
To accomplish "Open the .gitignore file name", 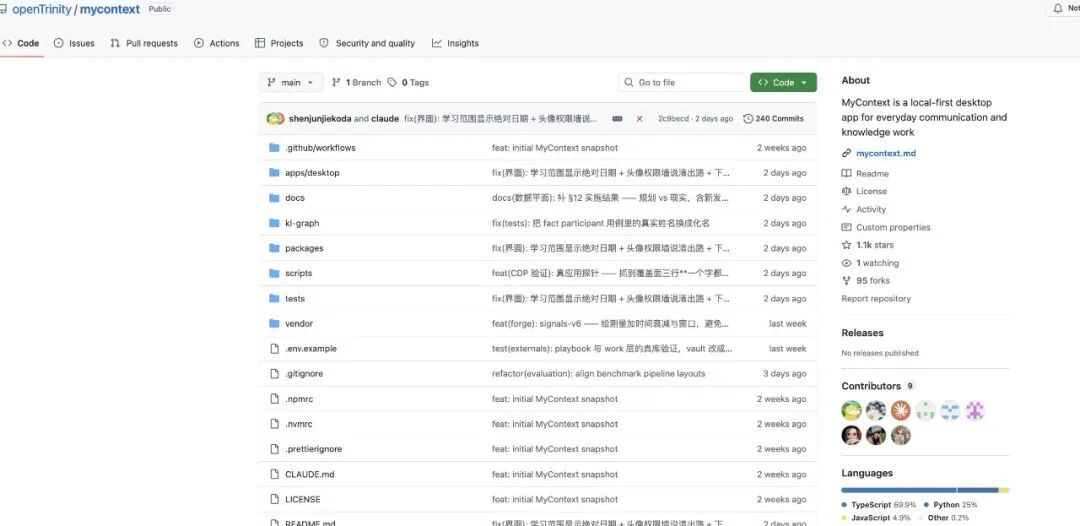I will pos(304,373).
